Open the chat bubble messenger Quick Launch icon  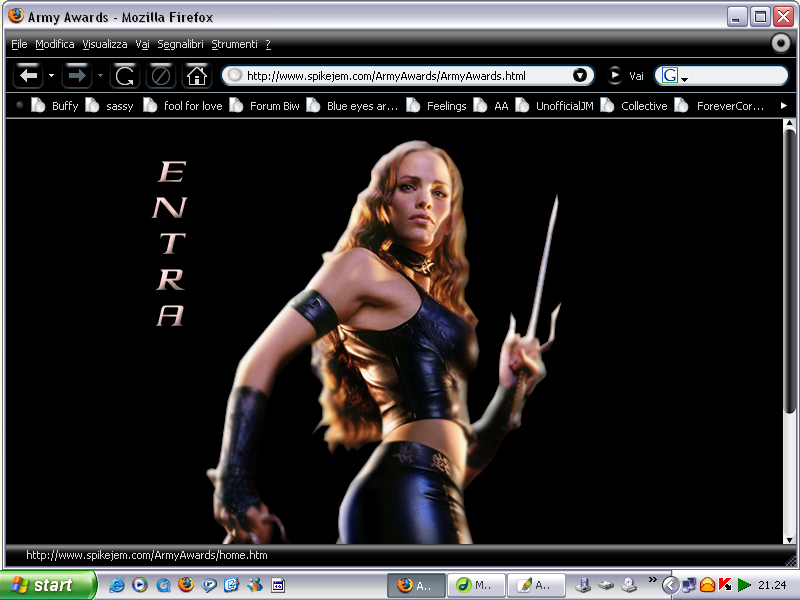[209, 585]
